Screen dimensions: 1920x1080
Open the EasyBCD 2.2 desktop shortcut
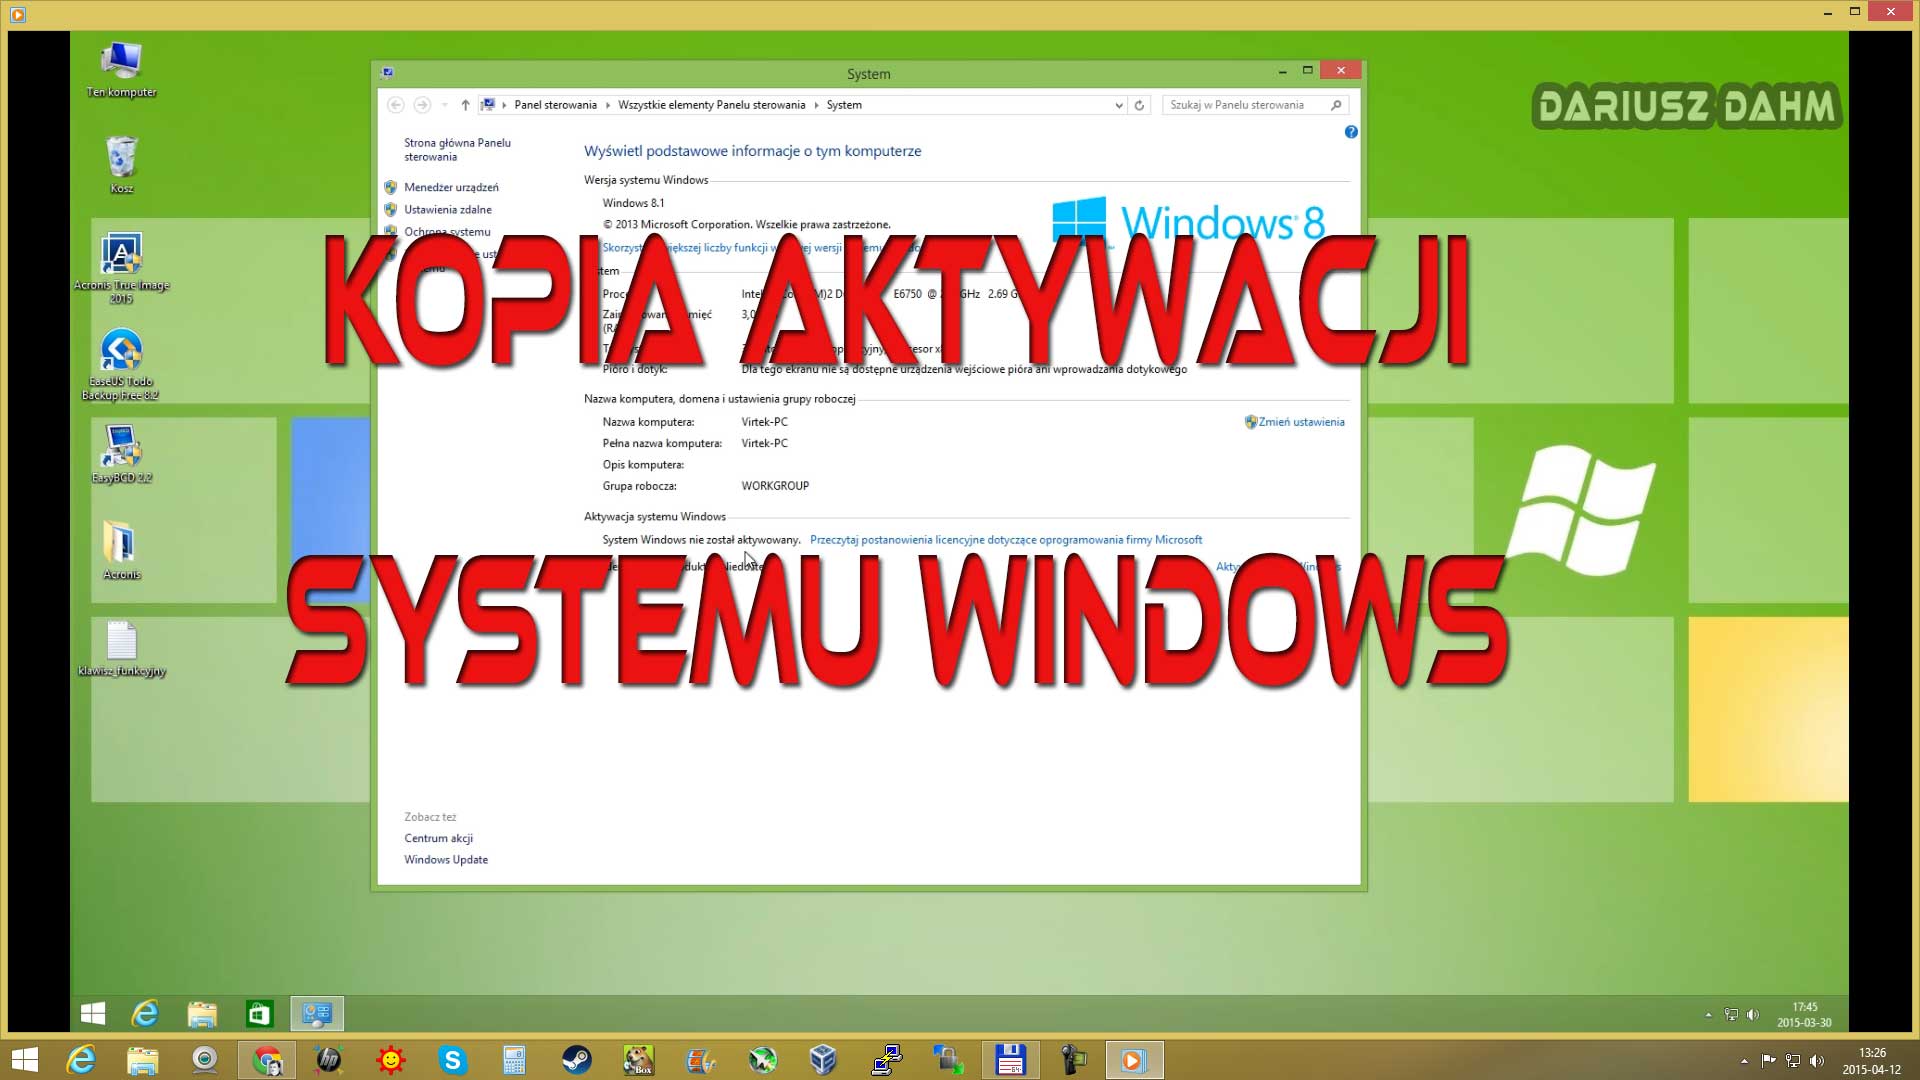click(121, 454)
